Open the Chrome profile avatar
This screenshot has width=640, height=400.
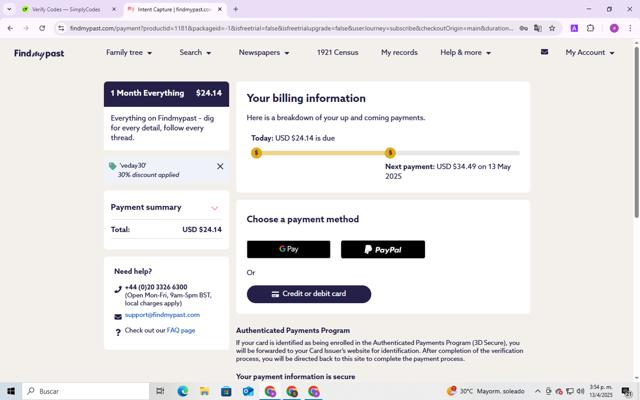click(x=614, y=28)
